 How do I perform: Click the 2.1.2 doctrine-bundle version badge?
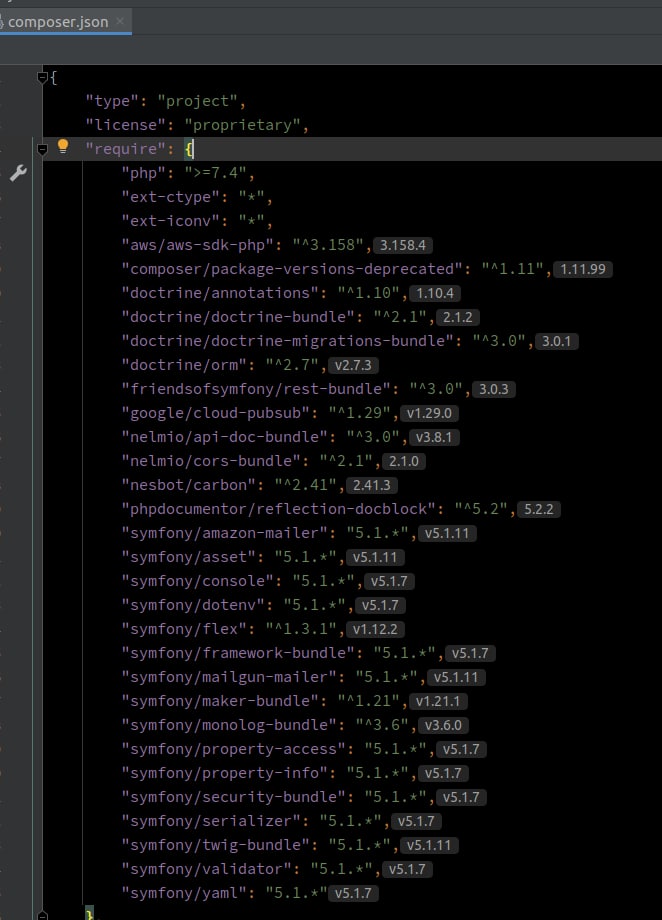coord(458,317)
